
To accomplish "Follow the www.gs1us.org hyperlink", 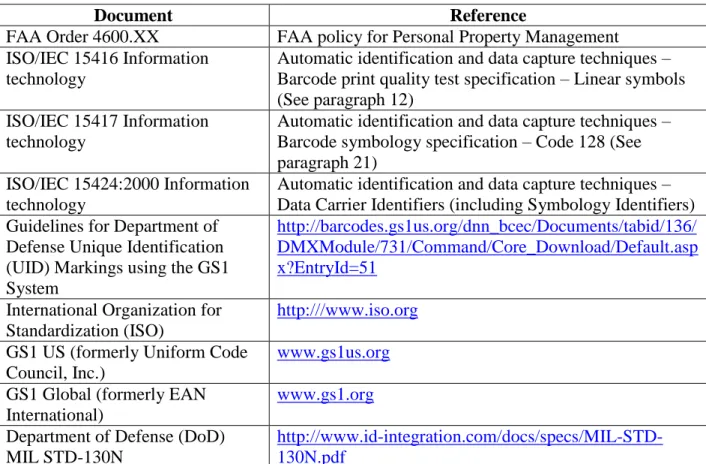I will (x=333, y=352).
